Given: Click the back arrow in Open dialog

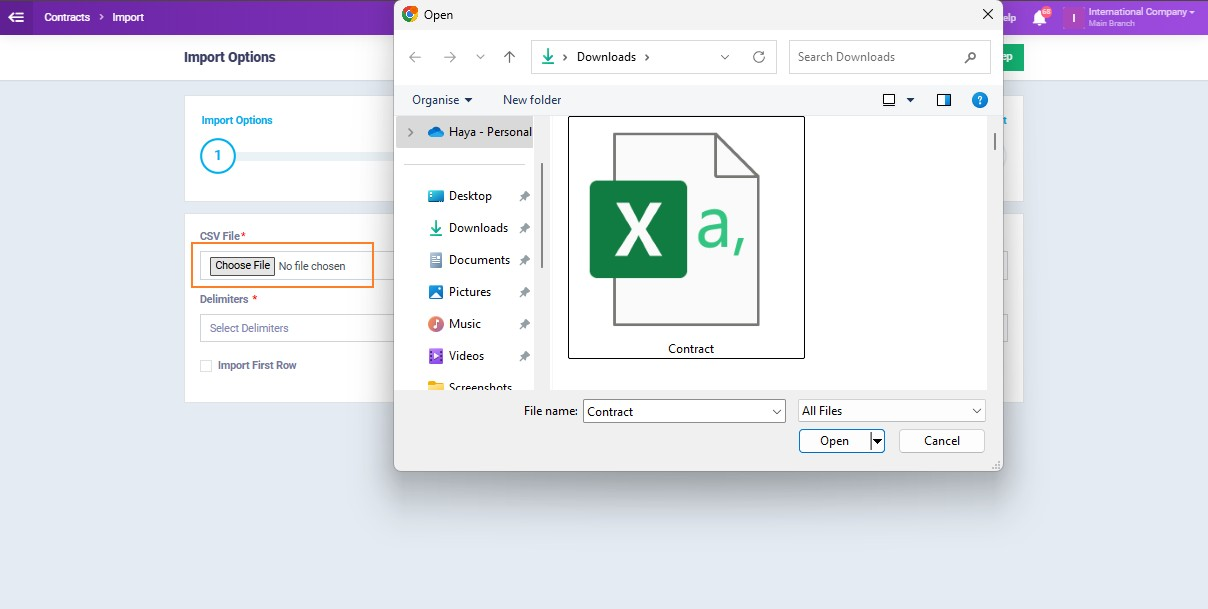Looking at the screenshot, I should tap(415, 57).
